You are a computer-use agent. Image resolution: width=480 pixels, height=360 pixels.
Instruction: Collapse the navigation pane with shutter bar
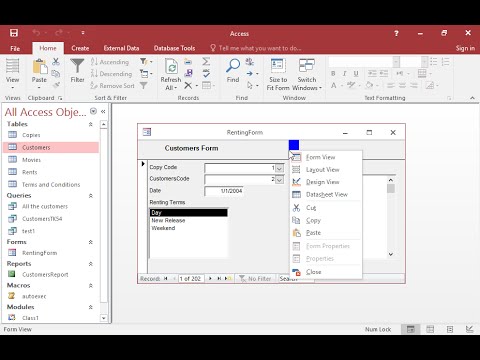pyautogui.click(x=103, y=111)
